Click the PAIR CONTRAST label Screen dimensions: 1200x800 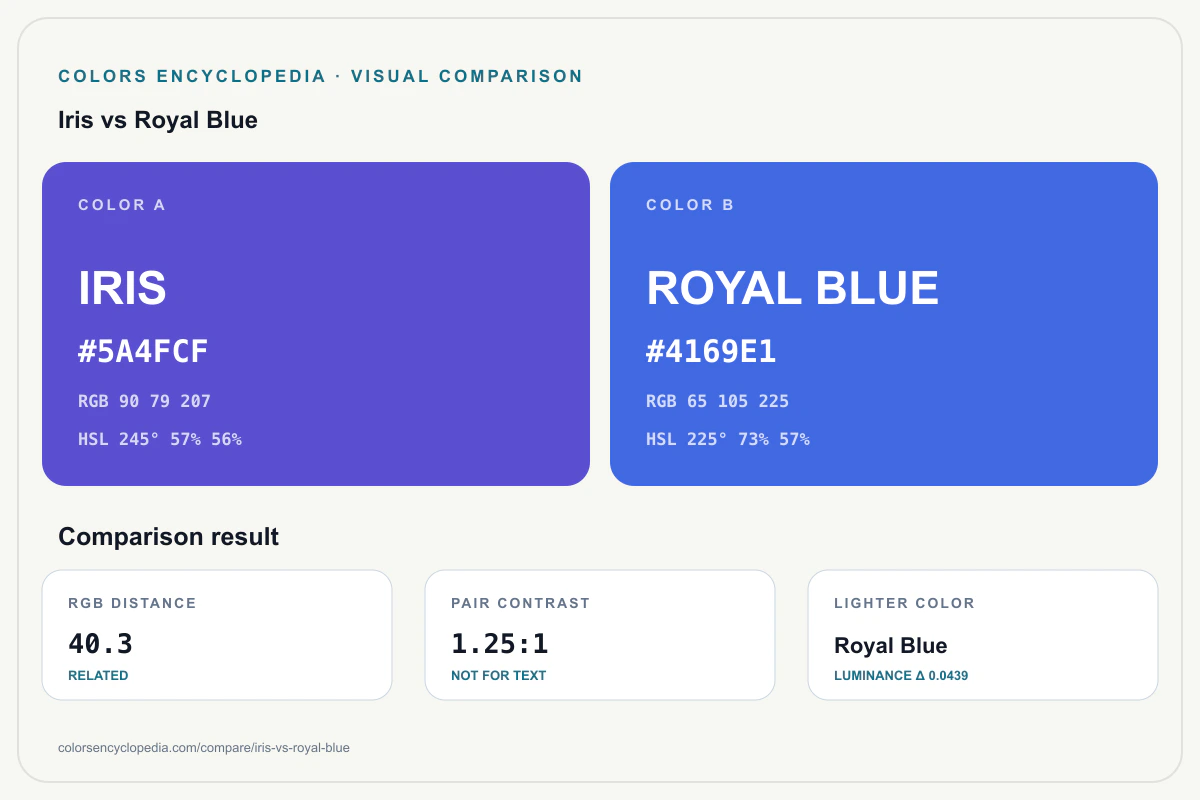(520, 603)
